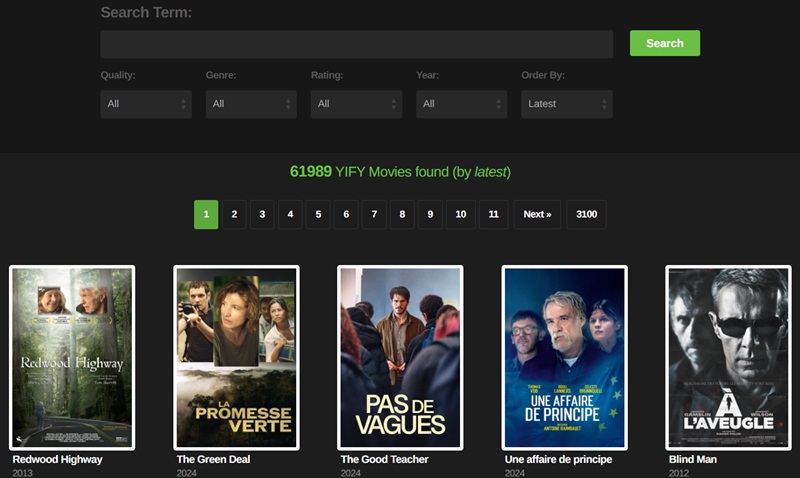The height and width of the screenshot is (478, 800).
Task: Click the green Search button
Action: tap(665, 43)
